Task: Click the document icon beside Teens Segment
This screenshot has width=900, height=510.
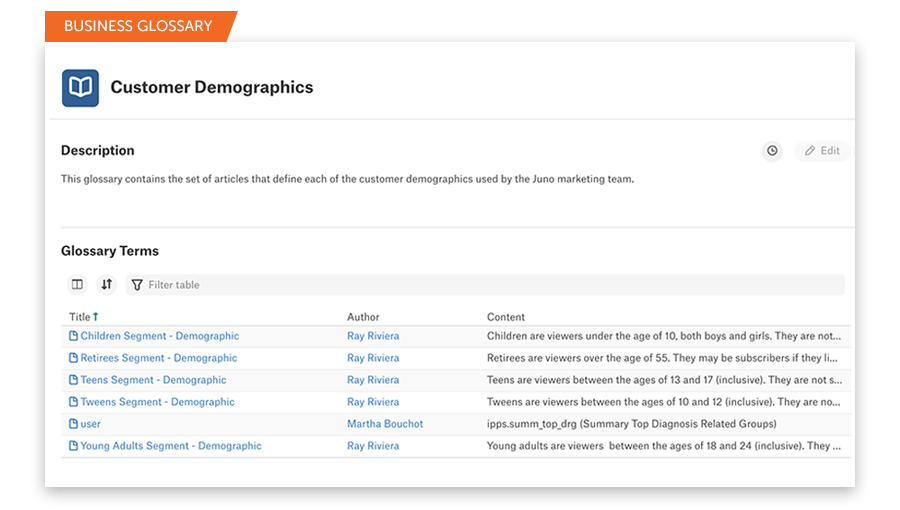Action: 73,380
